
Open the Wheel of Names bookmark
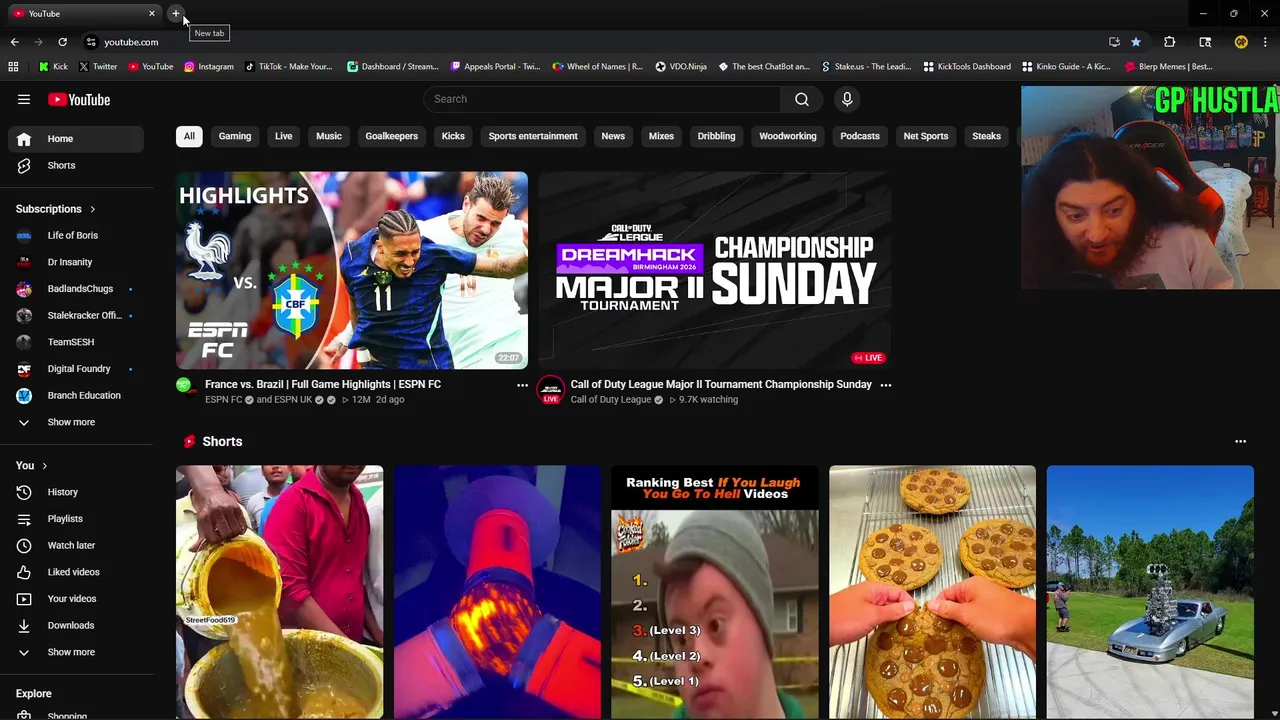pyautogui.click(x=598, y=67)
